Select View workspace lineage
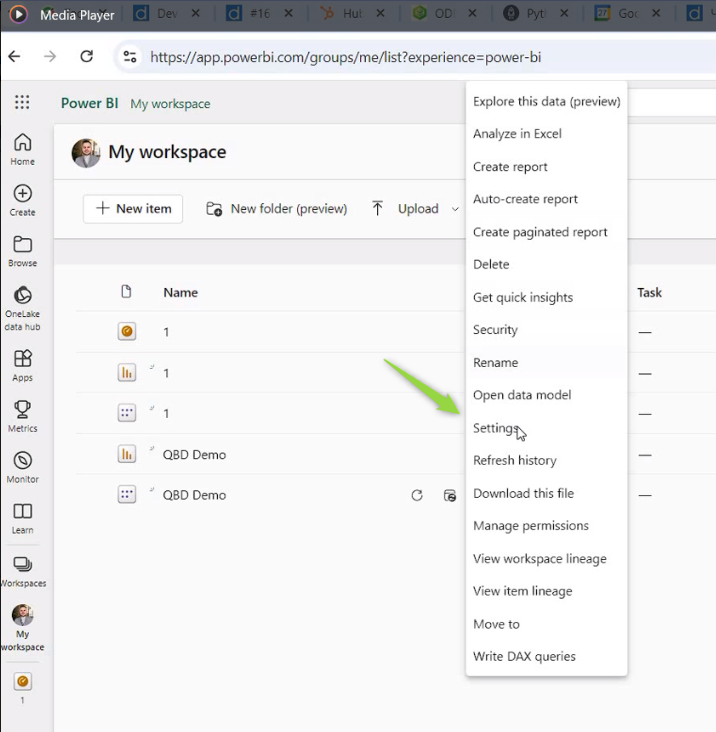Screen dimensions: 716x732 point(547,559)
